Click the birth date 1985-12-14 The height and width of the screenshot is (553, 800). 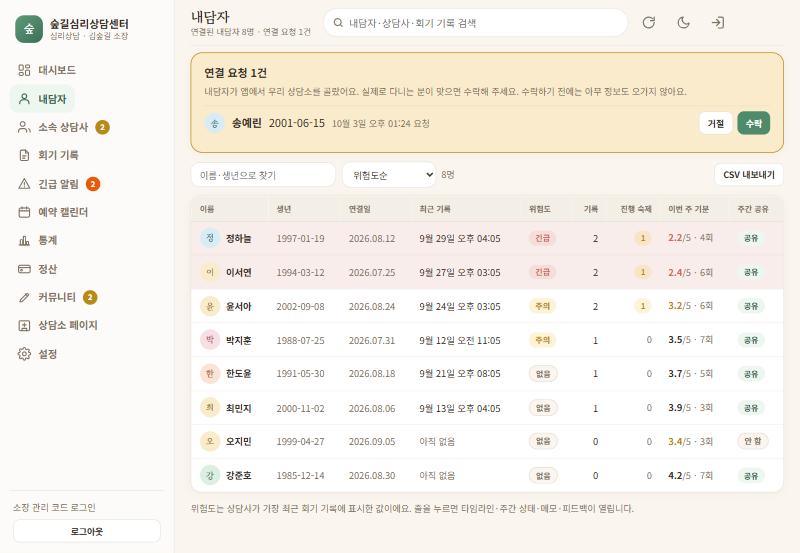[x=301, y=475]
